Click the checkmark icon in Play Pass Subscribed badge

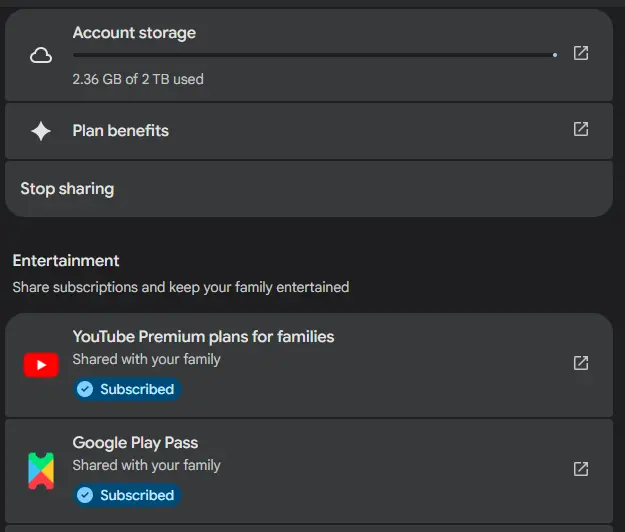(85, 495)
